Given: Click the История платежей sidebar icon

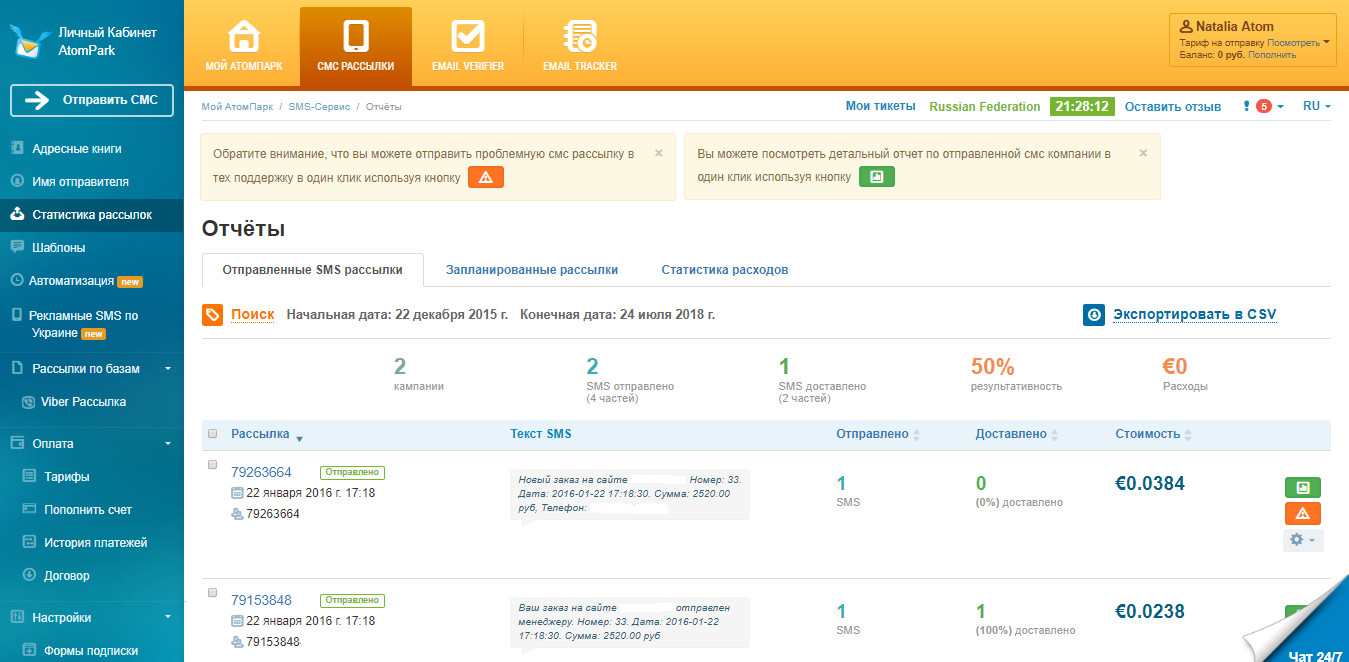Looking at the screenshot, I should coord(29,542).
